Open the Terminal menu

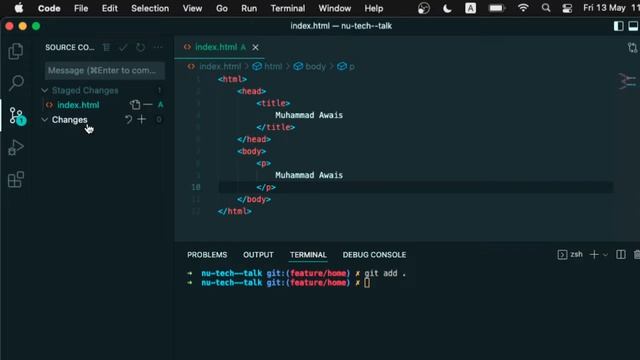click(288, 8)
